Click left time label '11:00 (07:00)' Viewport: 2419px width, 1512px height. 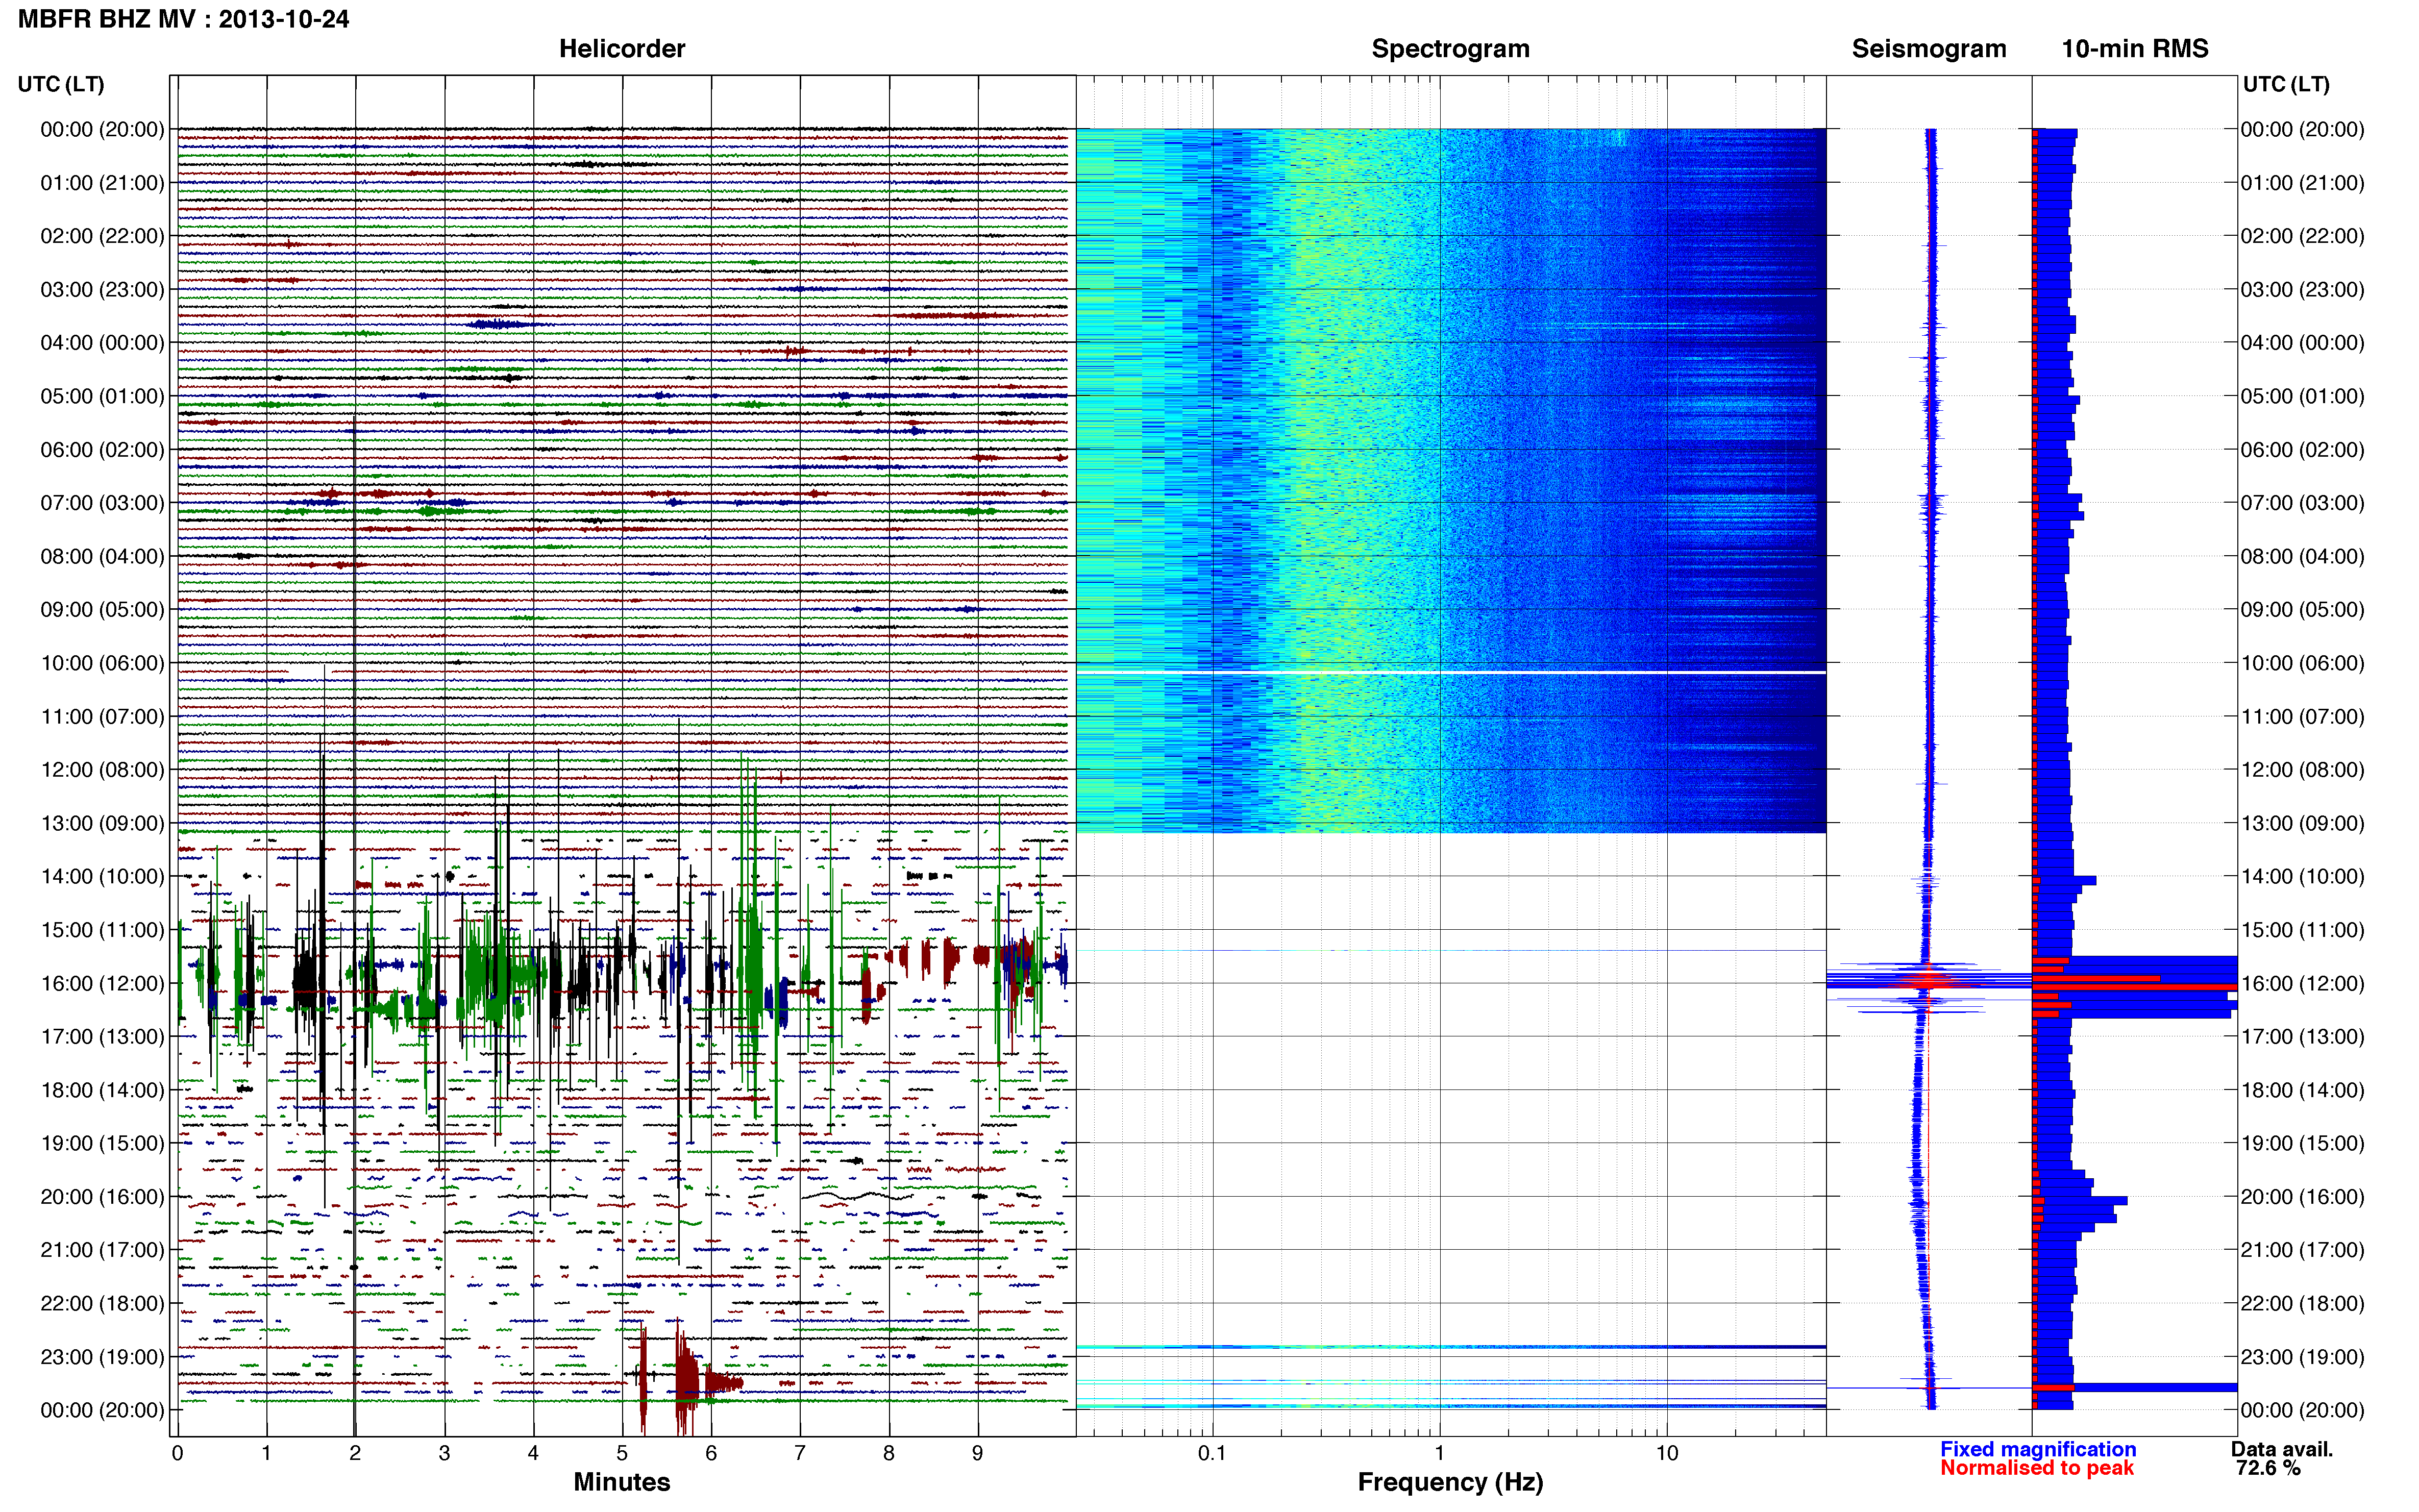tap(102, 716)
